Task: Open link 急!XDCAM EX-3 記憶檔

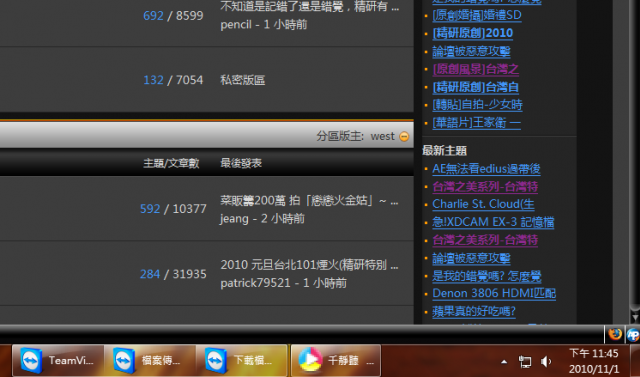Action: pyautogui.click(x=493, y=222)
